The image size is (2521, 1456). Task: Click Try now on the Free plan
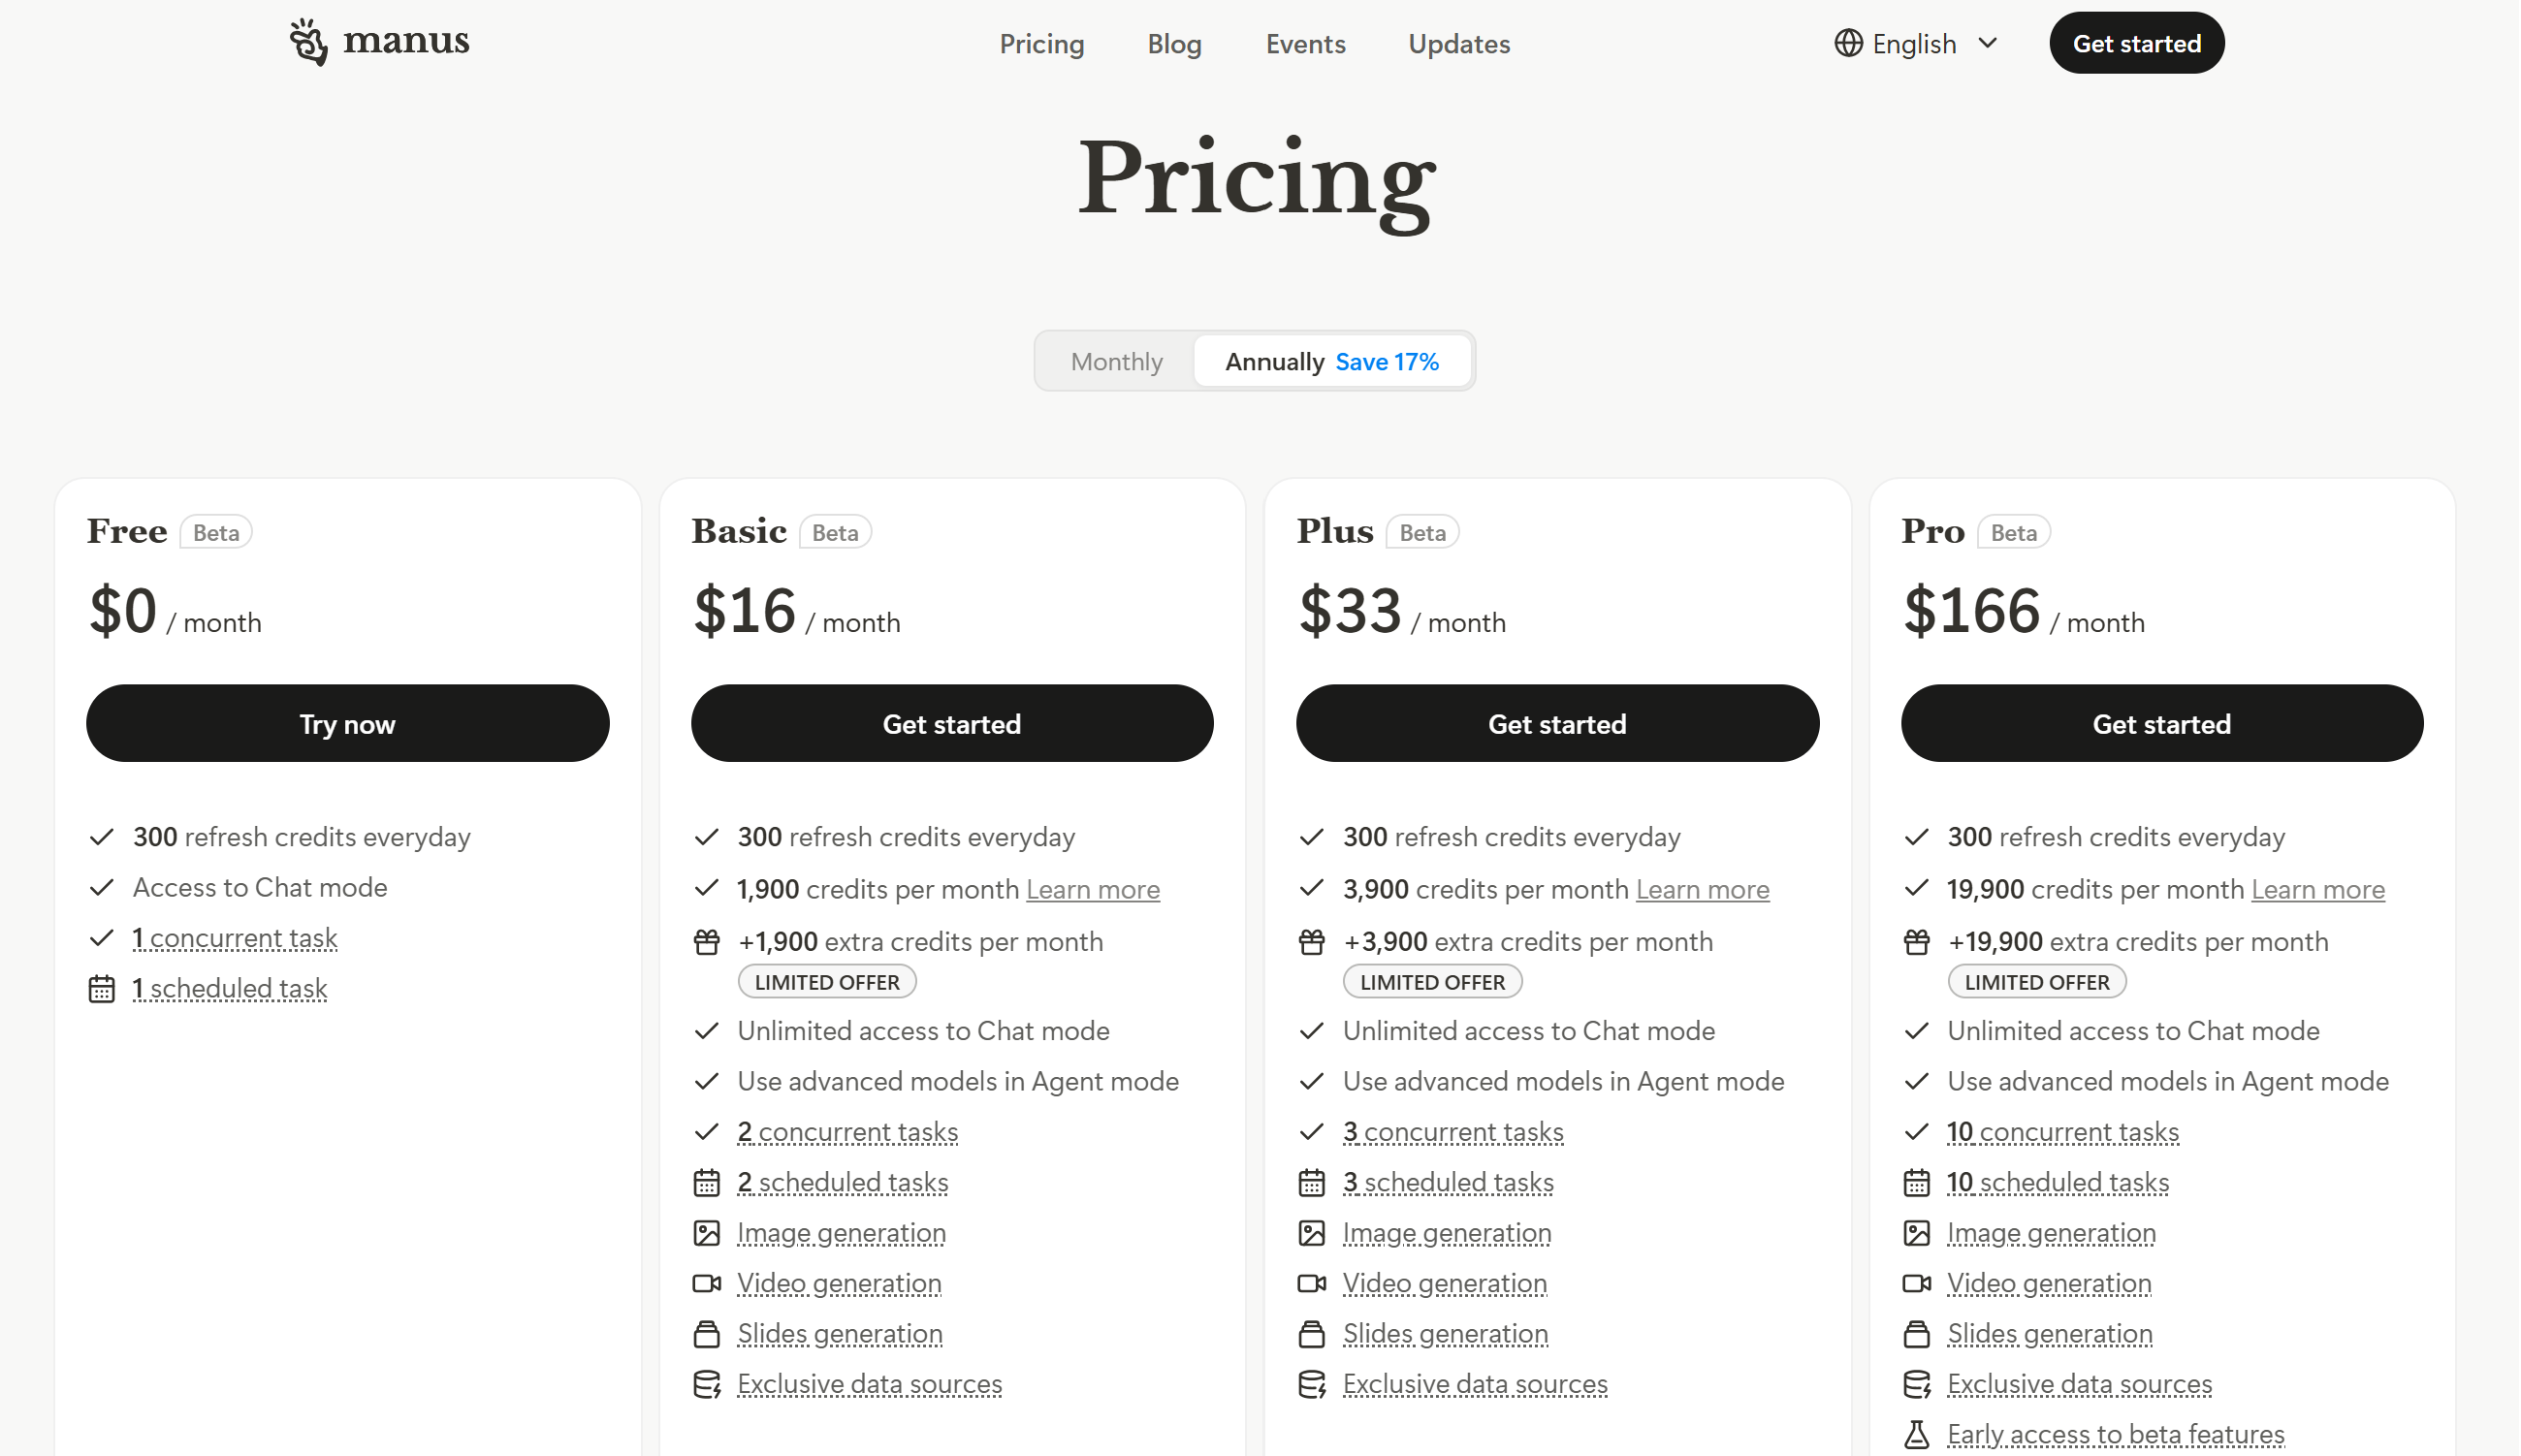coord(347,723)
